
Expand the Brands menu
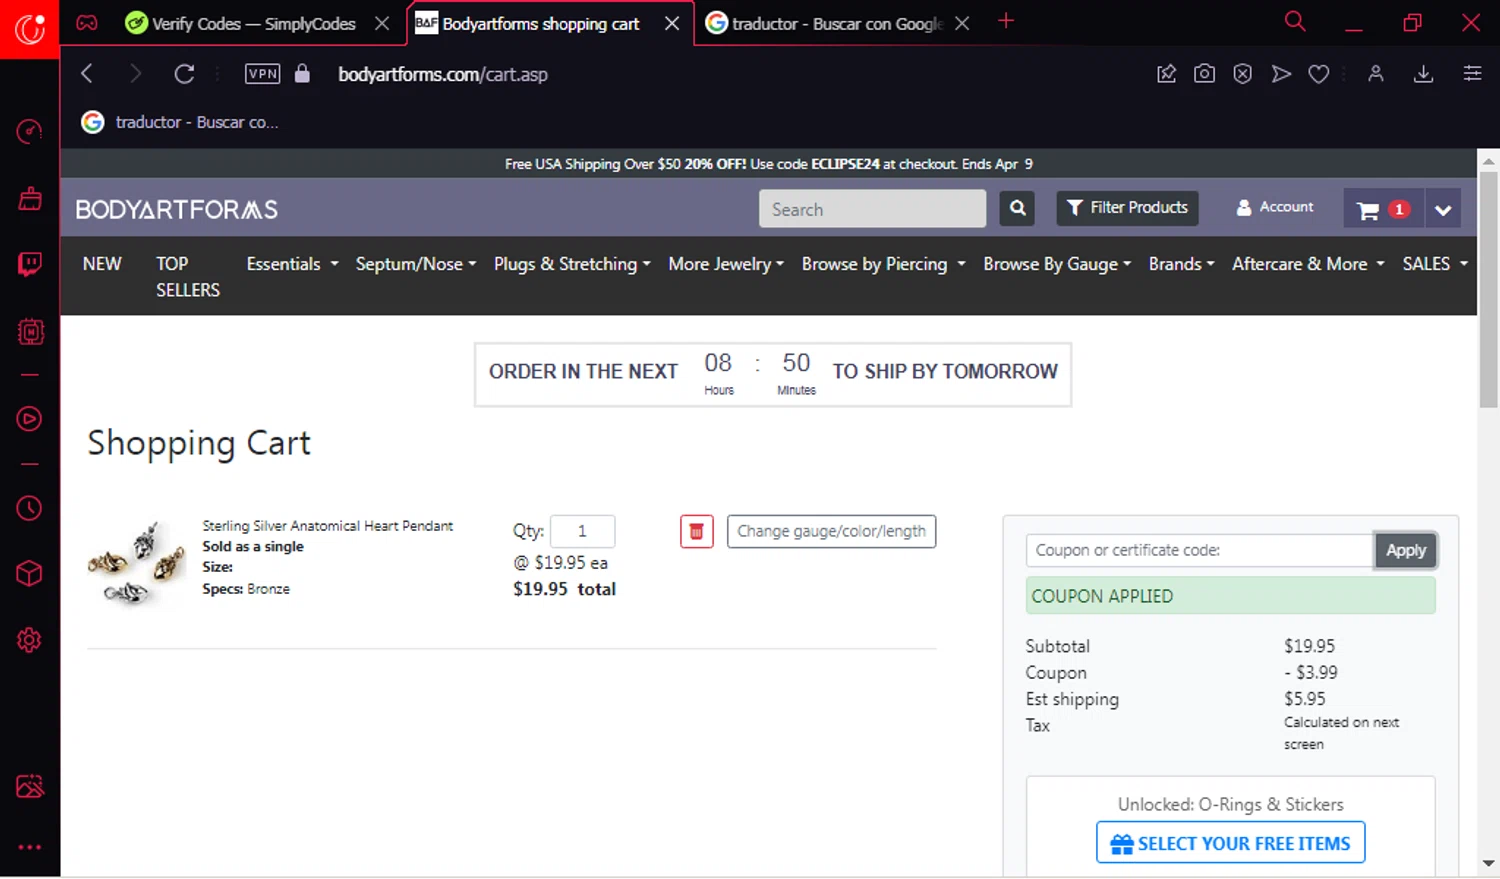coord(1181,264)
